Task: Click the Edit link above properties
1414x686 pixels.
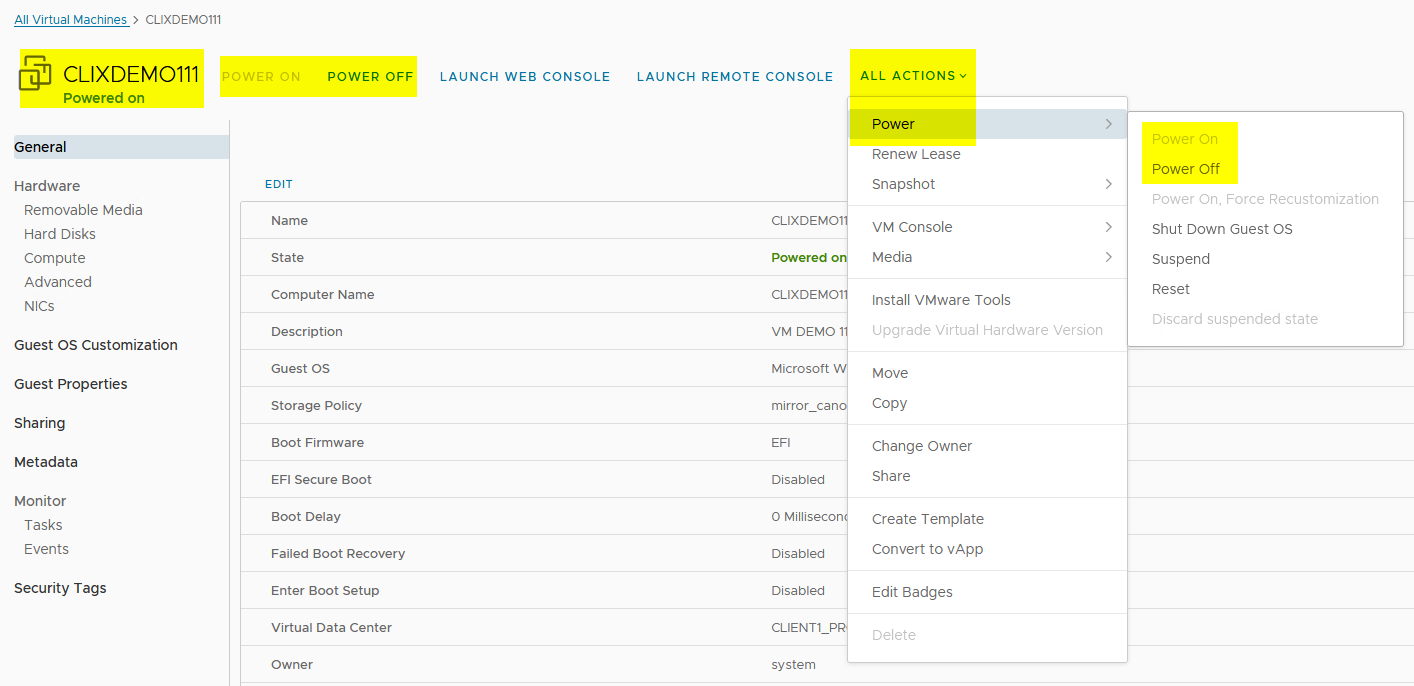Action: tap(278, 184)
